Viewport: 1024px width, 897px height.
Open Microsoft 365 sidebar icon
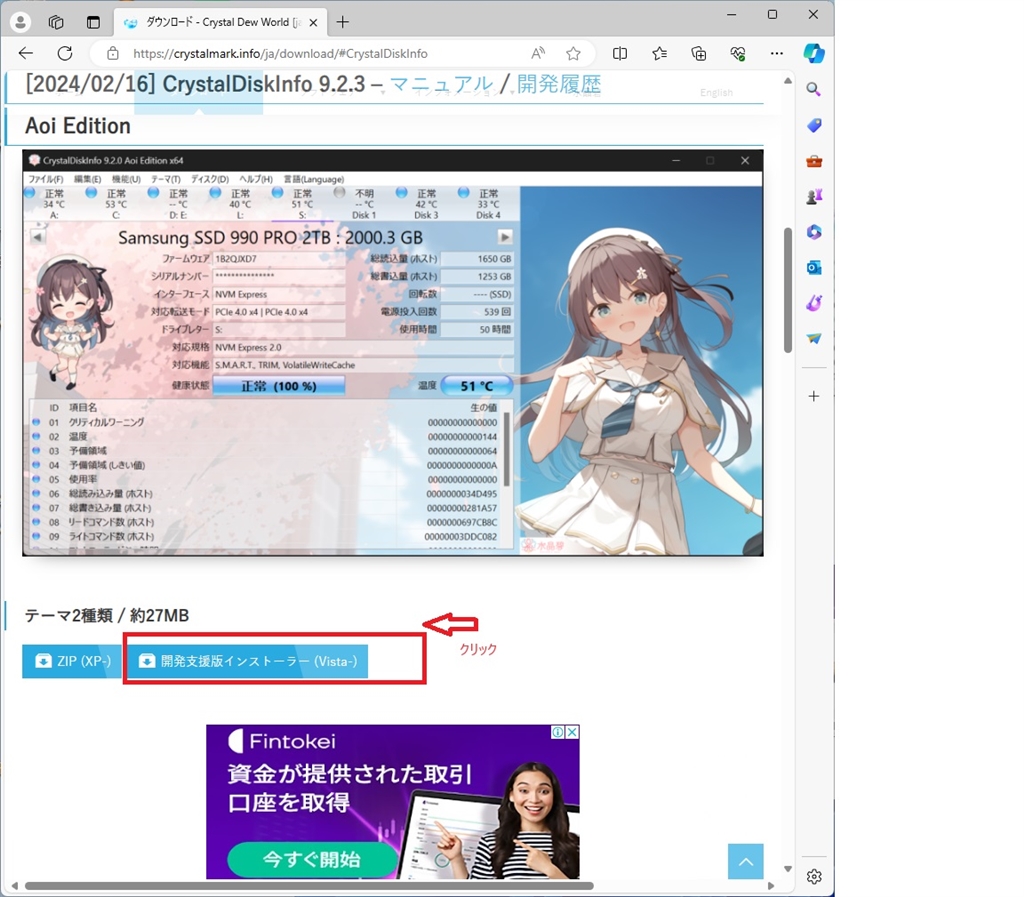[814, 232]
